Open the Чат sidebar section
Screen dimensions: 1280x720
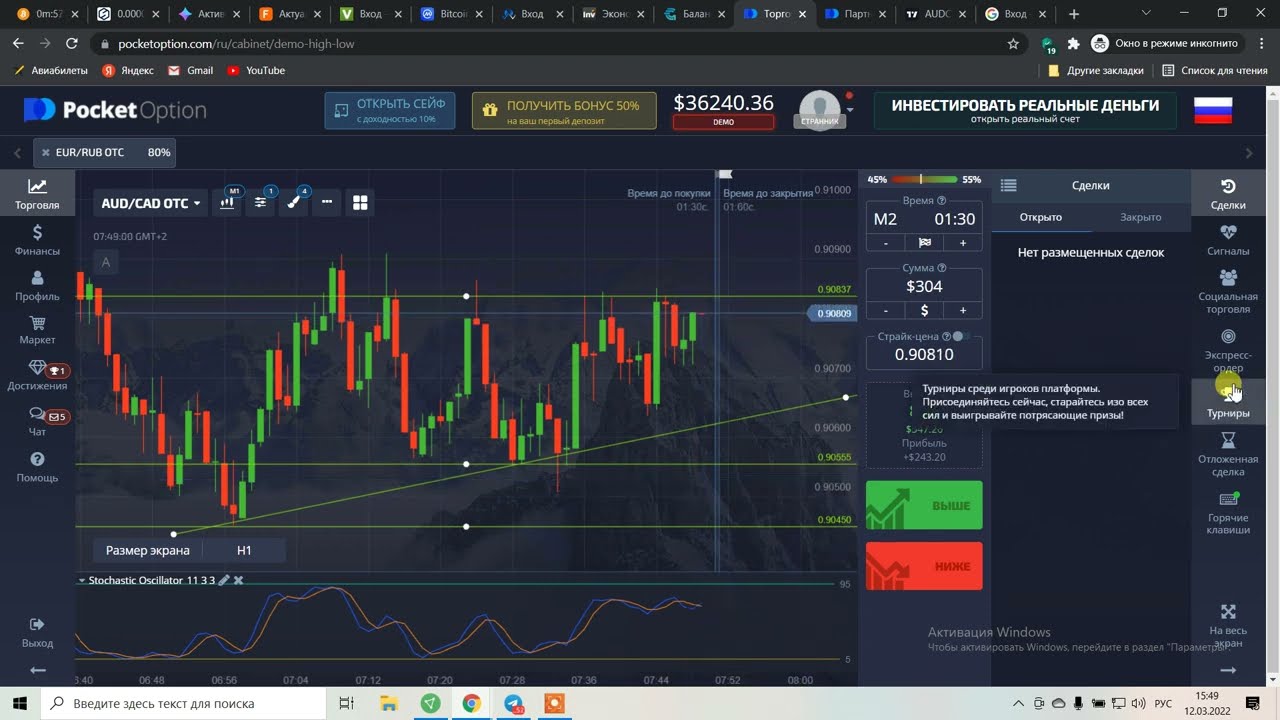tap(37, 422)
